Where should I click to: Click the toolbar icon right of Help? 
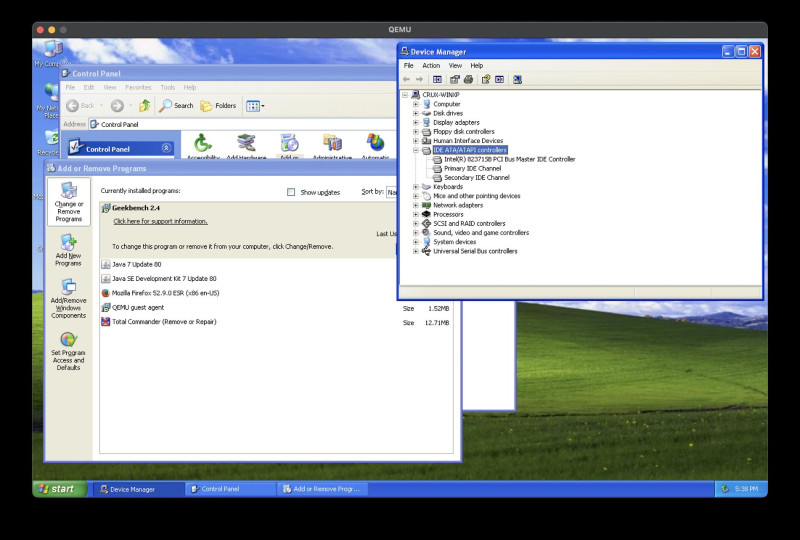point(499,80)
